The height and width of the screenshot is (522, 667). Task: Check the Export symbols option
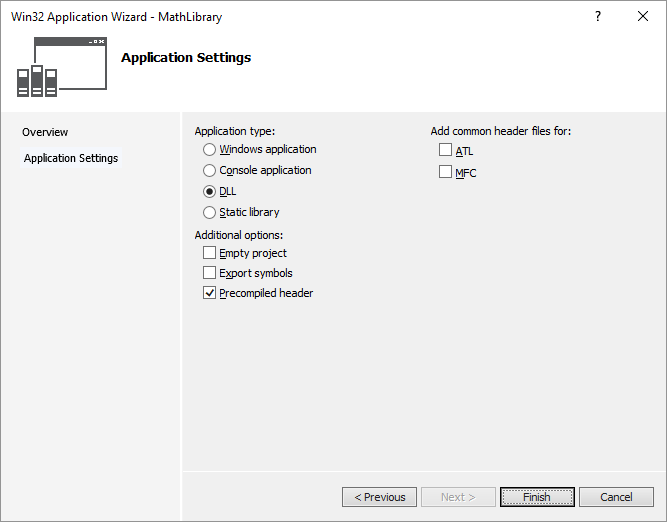coord(209,273)
